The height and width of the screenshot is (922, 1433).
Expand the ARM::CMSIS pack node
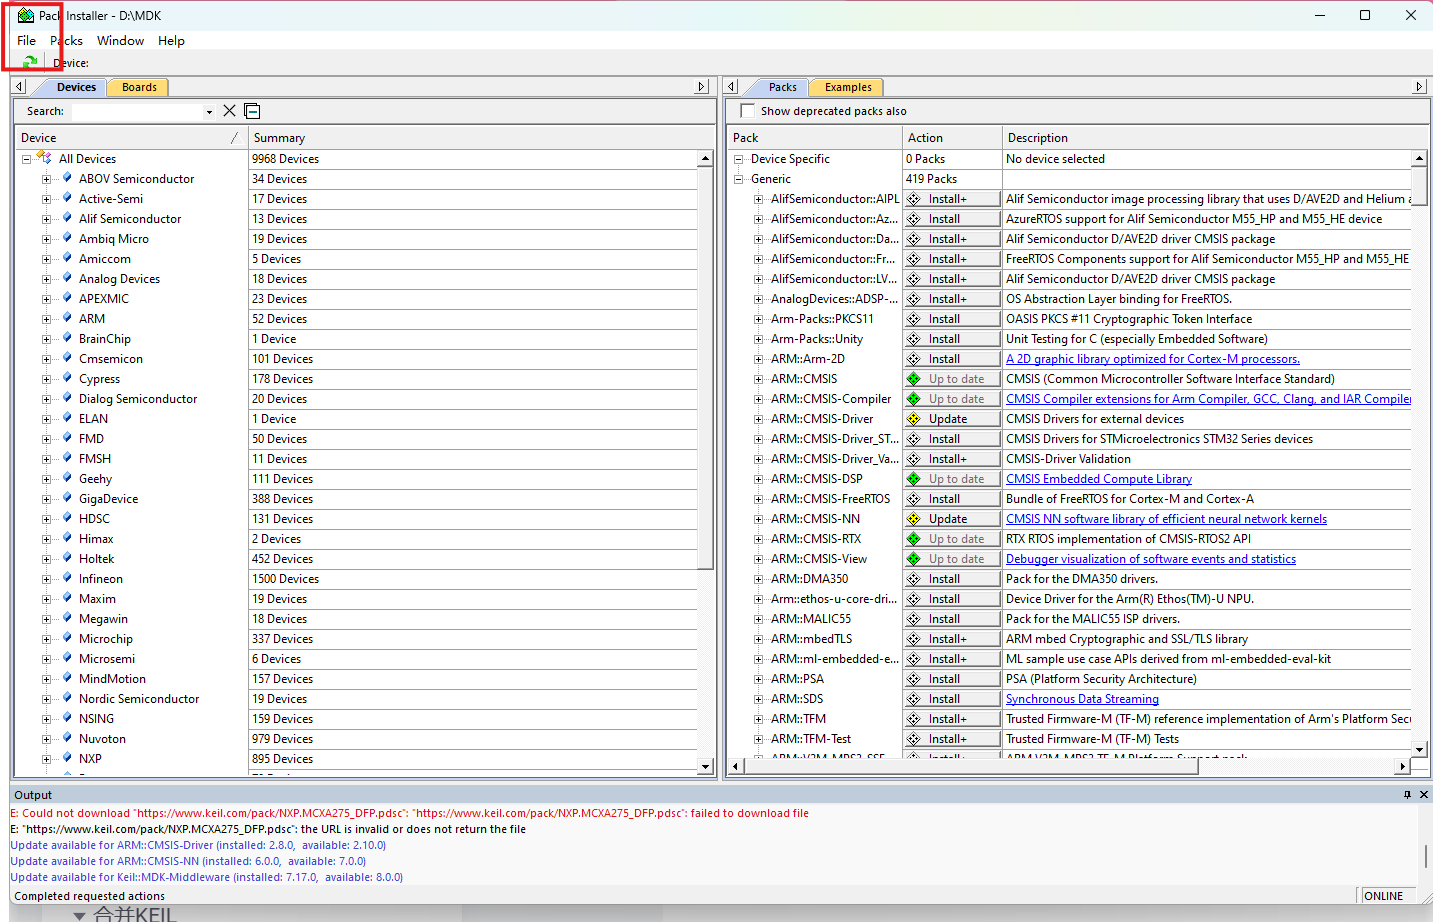point(758,379)
